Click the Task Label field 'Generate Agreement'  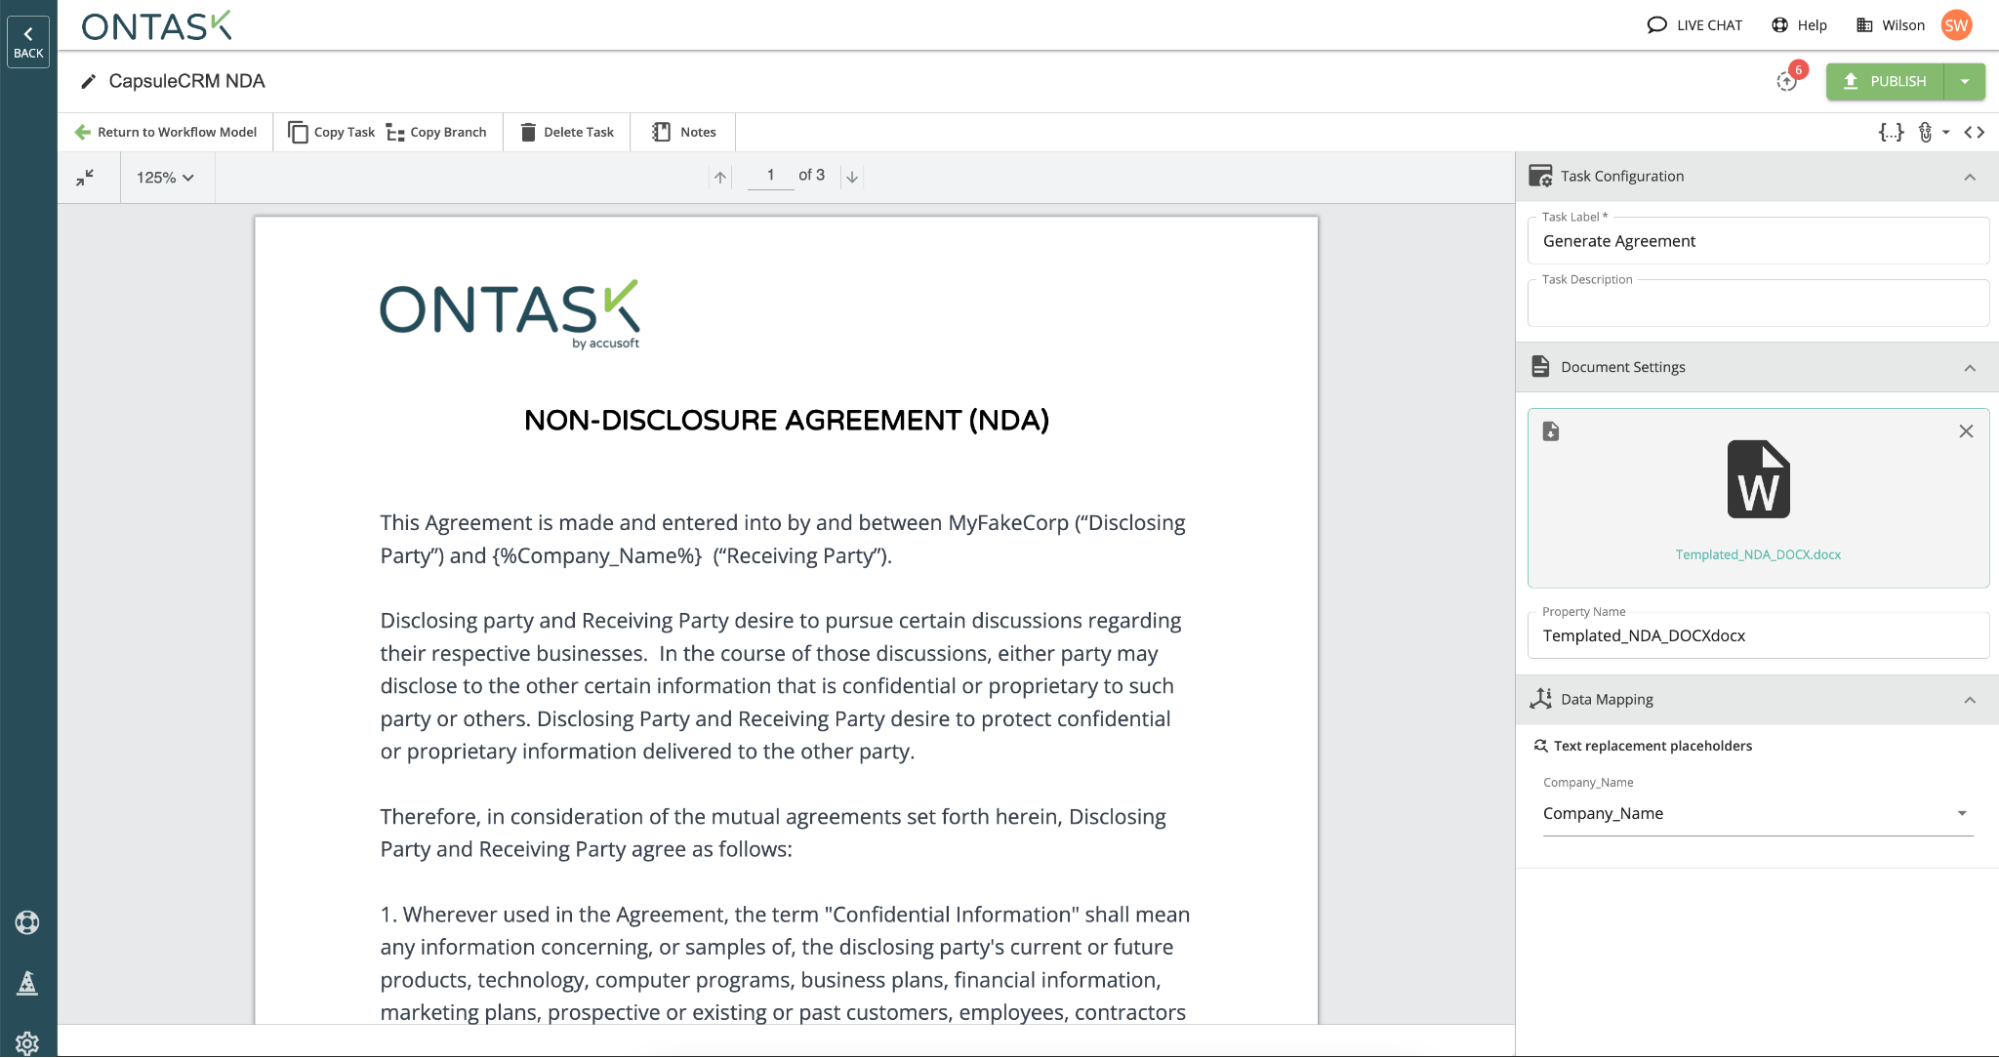coord(1758,241)
